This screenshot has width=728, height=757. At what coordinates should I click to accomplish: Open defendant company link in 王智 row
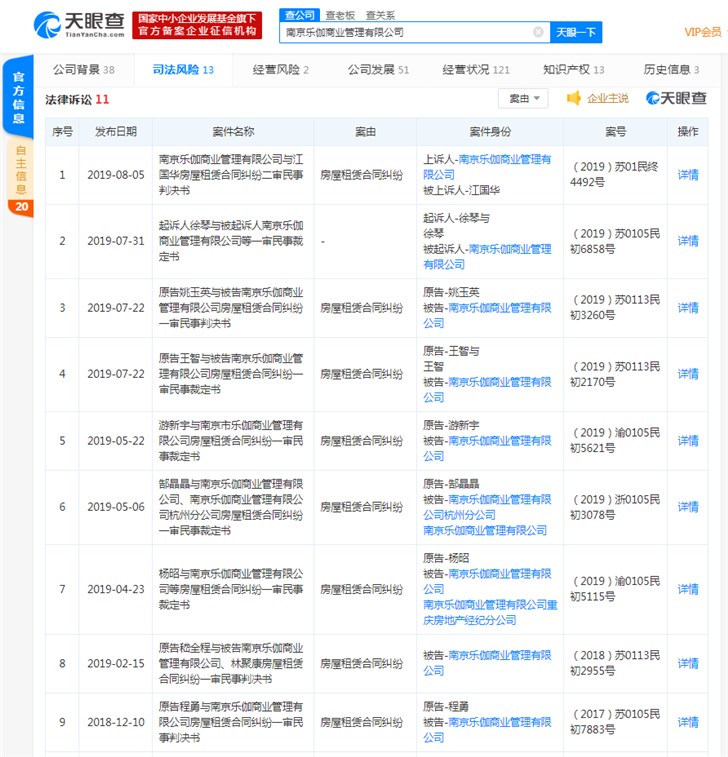pyautogui.click(x=487, y=390)
